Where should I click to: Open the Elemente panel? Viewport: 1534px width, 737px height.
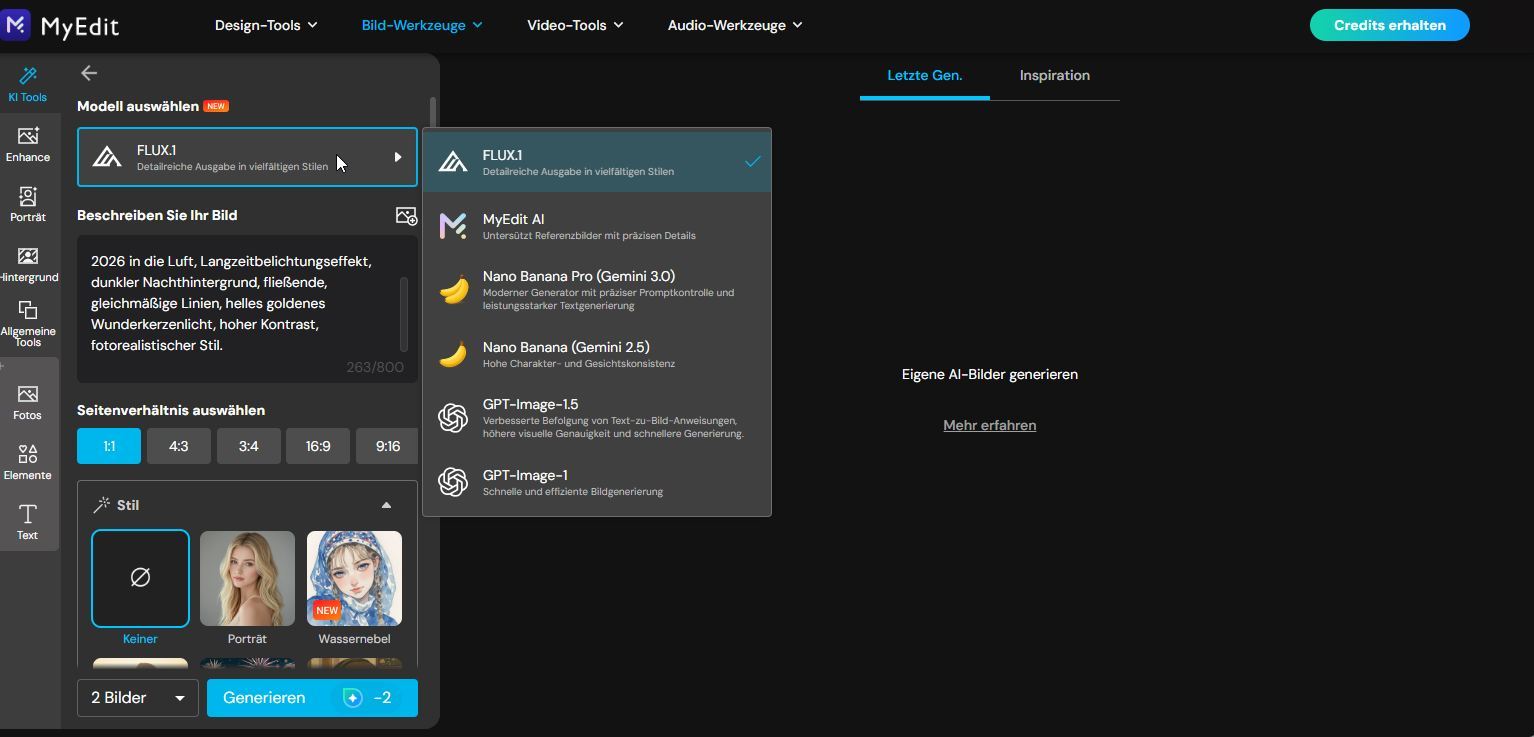28,463
